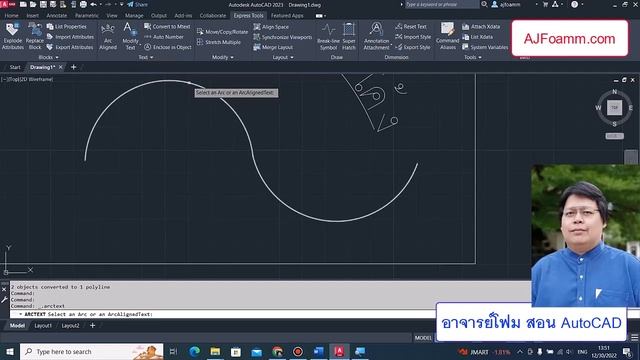640x360 pixels.
Task: Expand the Layout panel dropdown
Action: click(x=283, y=58)
